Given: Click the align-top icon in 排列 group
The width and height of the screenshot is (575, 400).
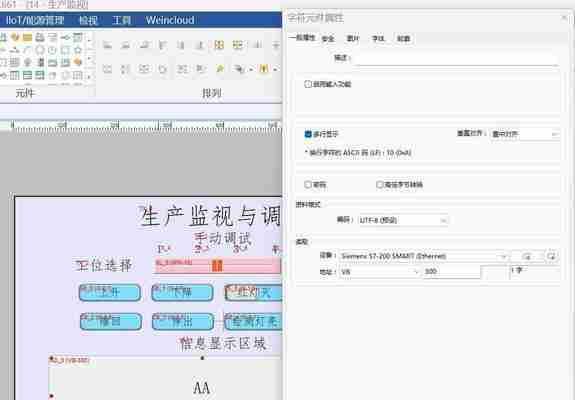Looking at the screenshot, I should click(162, 45).
